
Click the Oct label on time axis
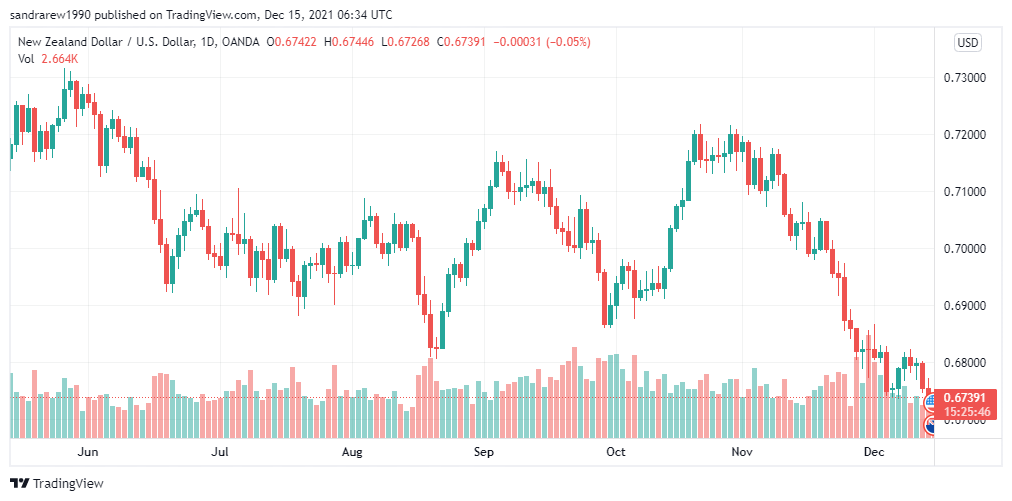pyautogui.click(x=616, y=452)
